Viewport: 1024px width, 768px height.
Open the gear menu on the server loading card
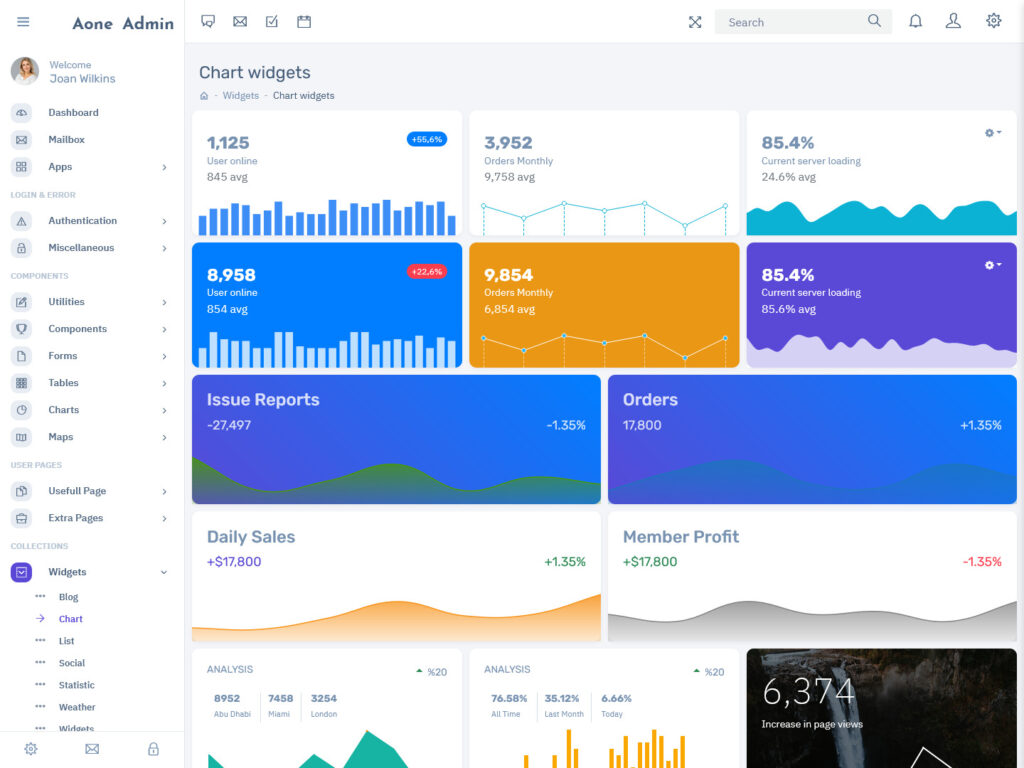pos(988,132)
